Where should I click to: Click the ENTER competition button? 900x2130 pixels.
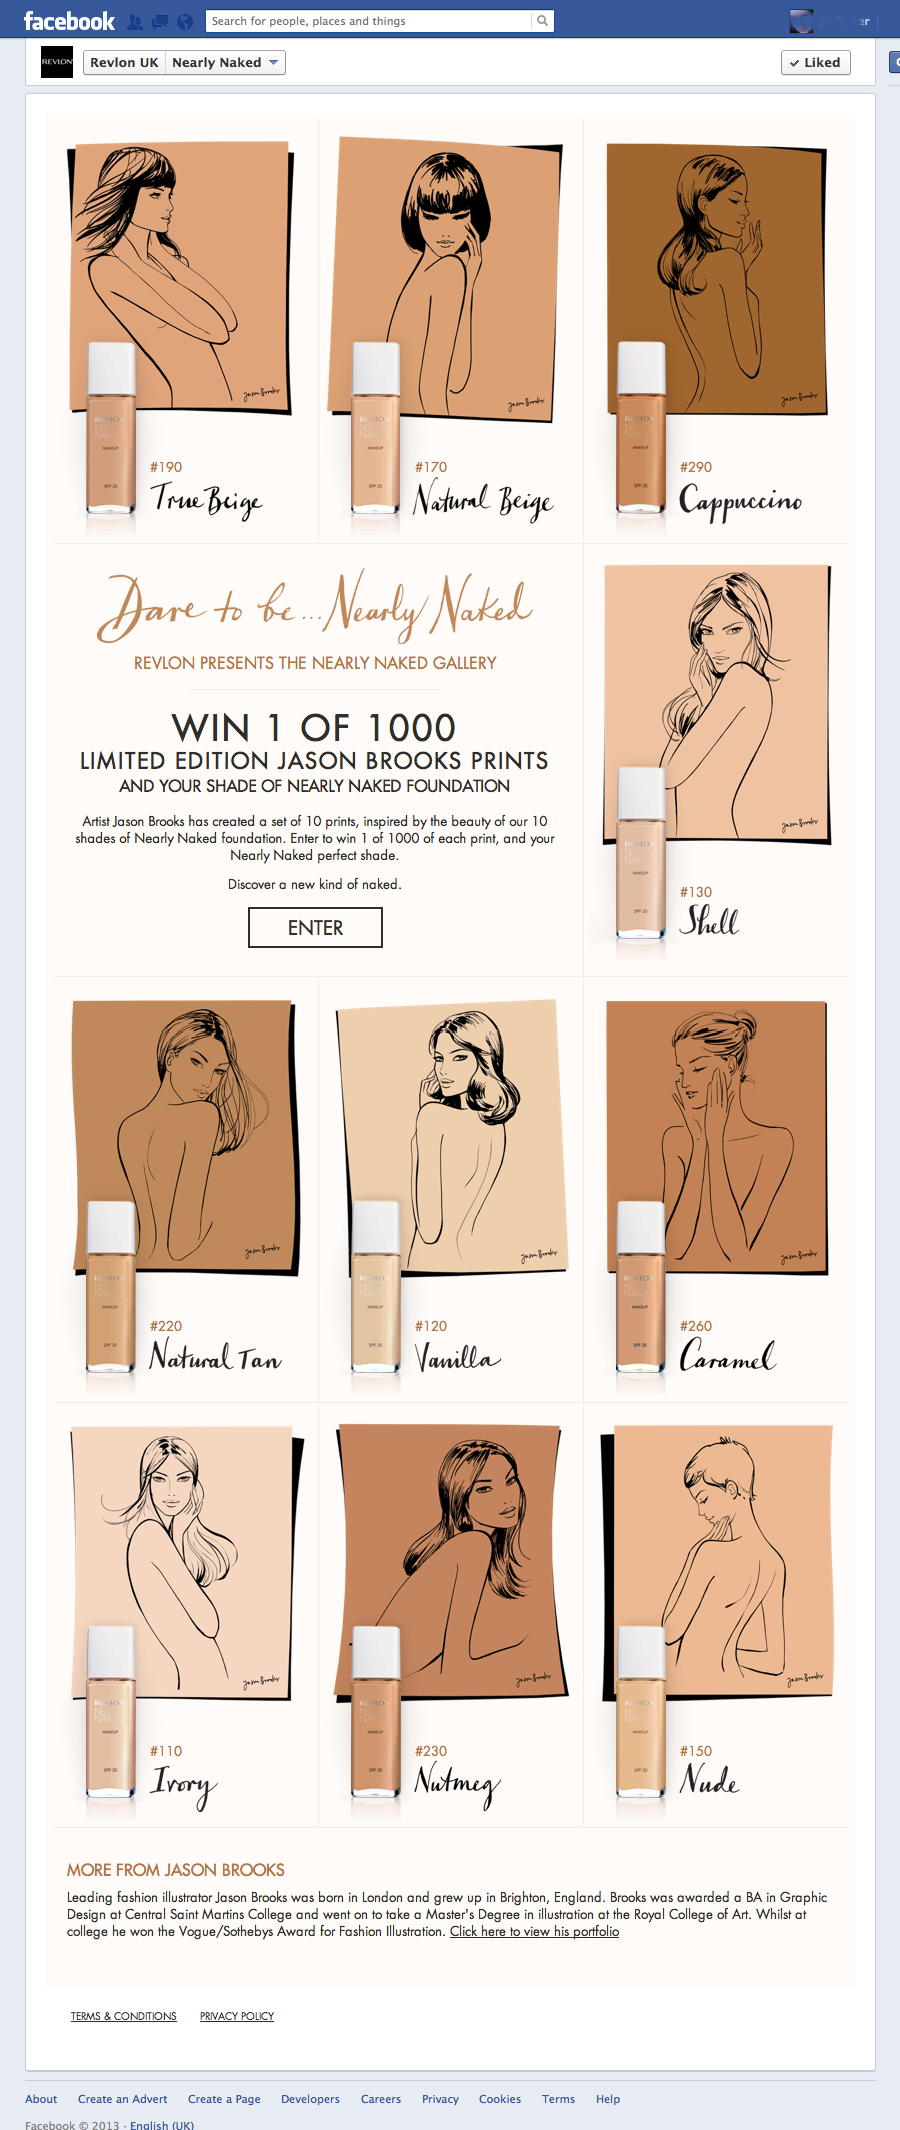315,927
